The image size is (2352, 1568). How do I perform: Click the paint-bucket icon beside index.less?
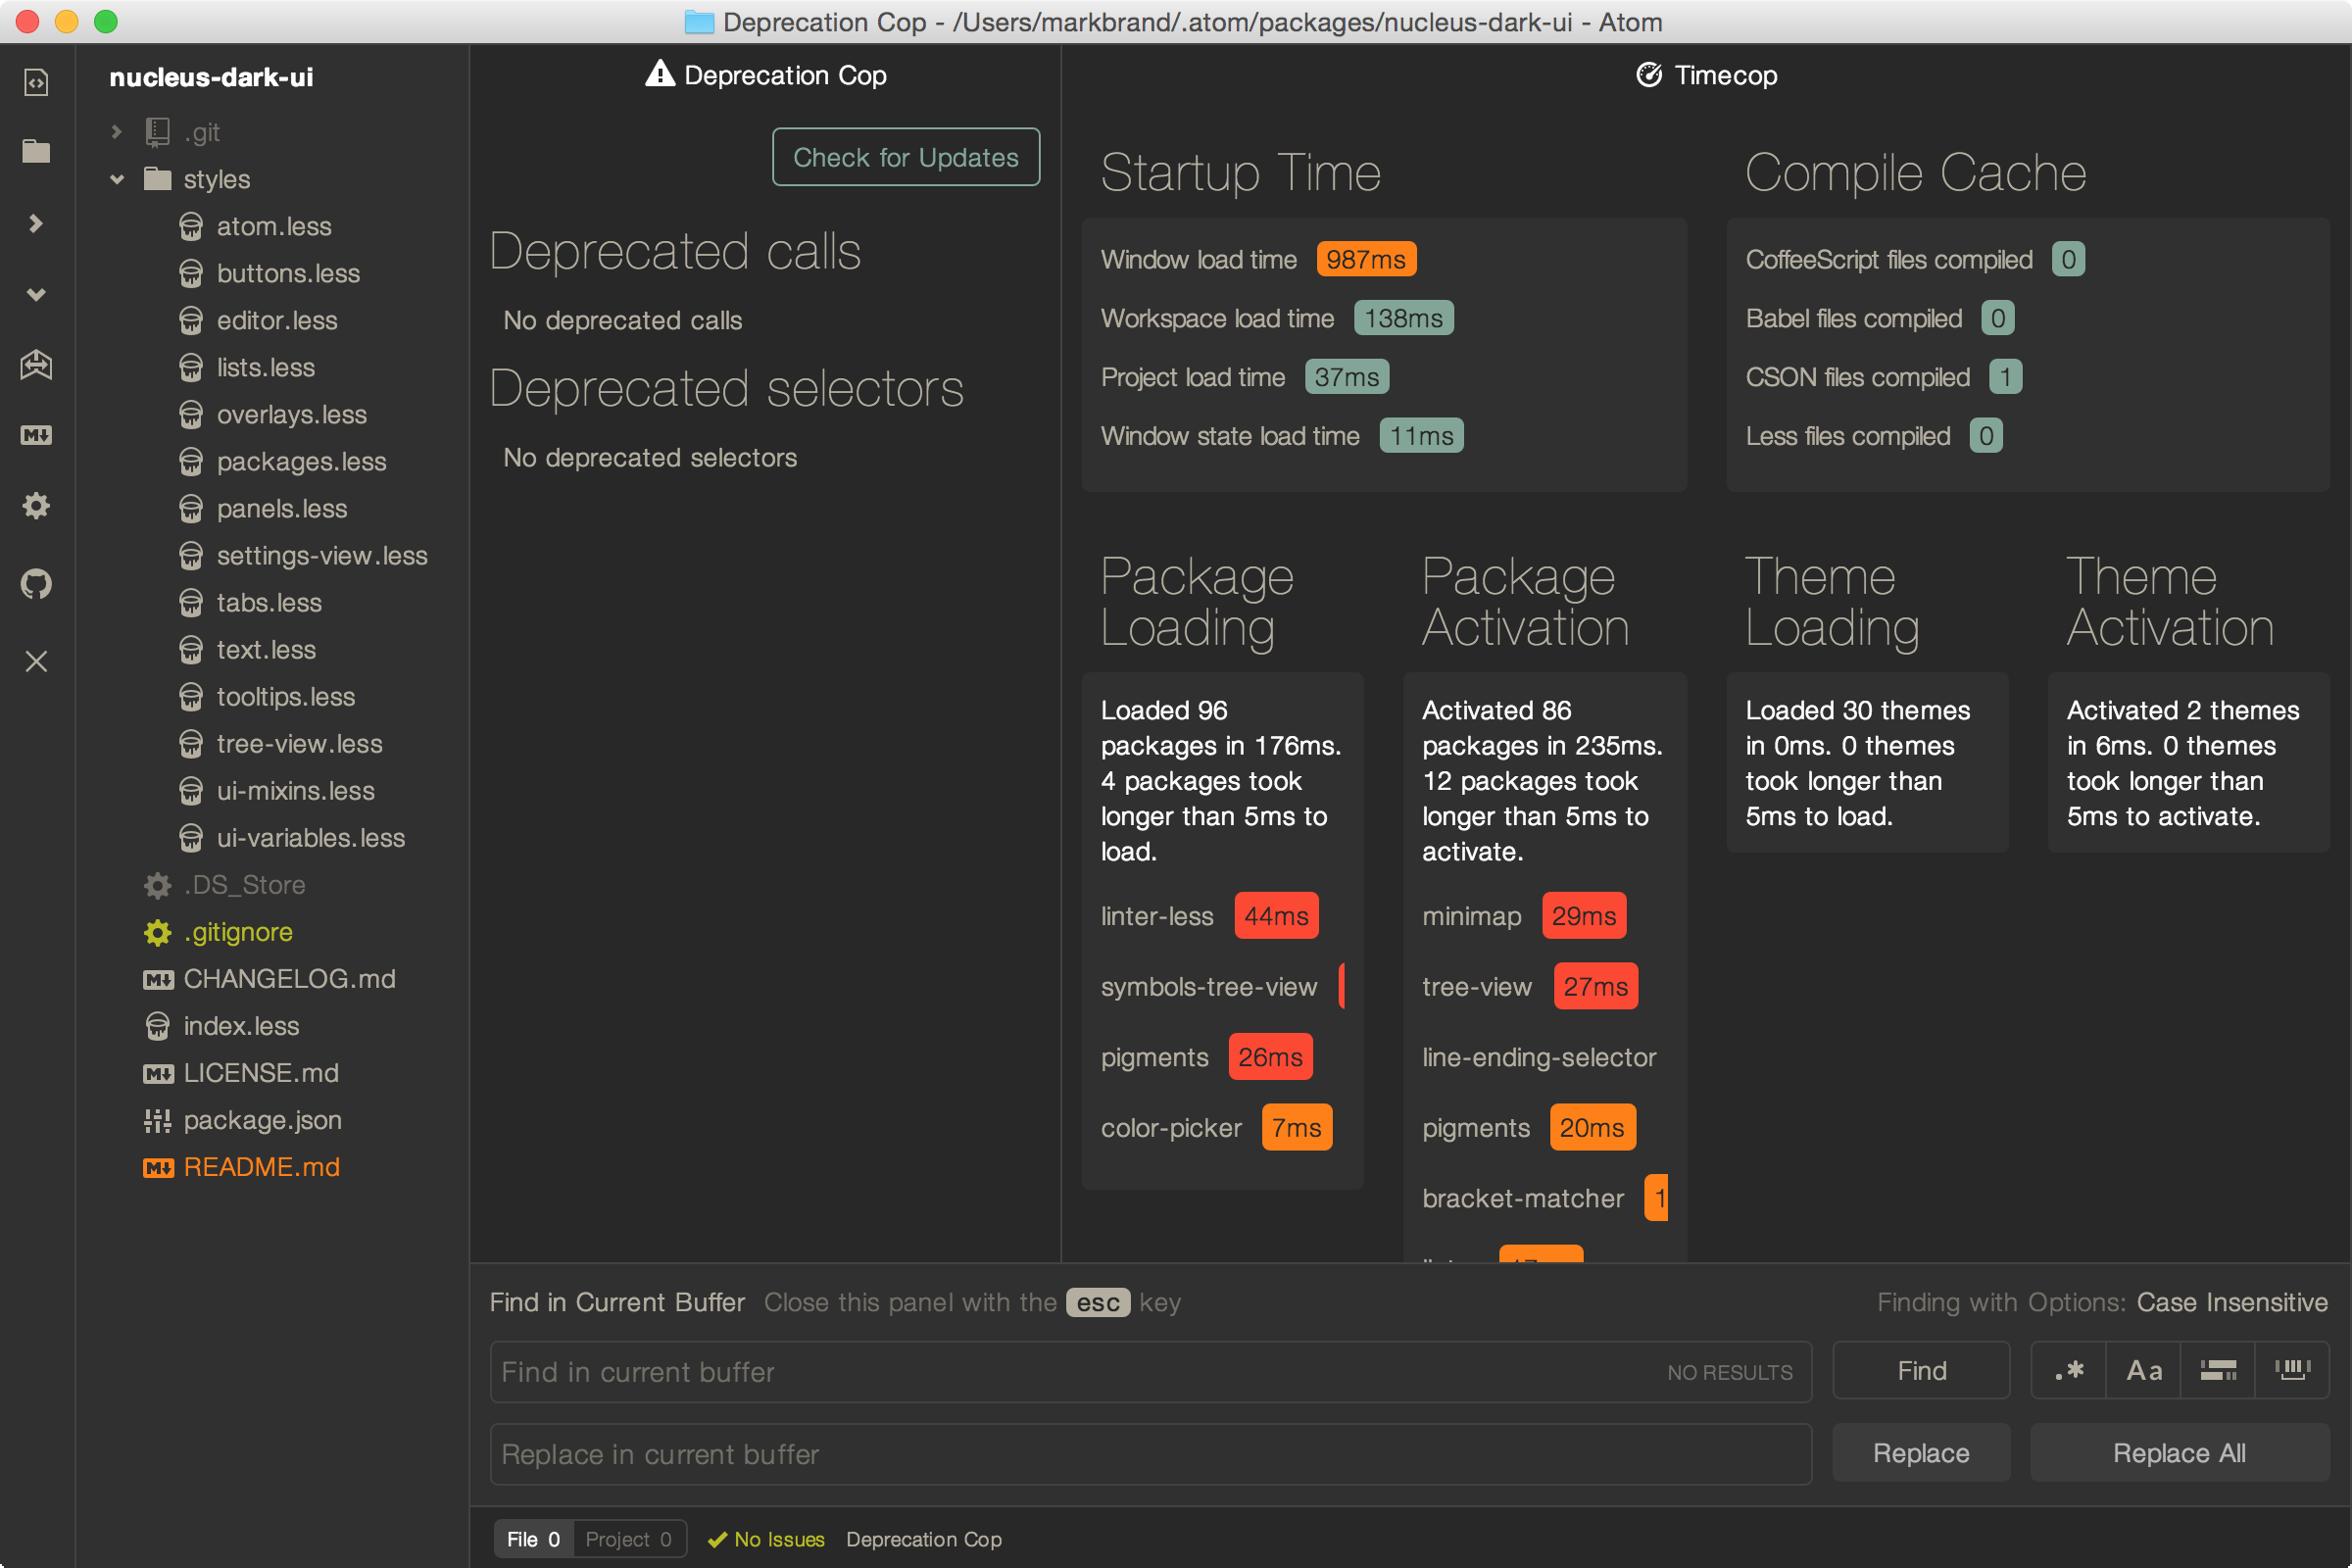click(x=158, y=1026)
